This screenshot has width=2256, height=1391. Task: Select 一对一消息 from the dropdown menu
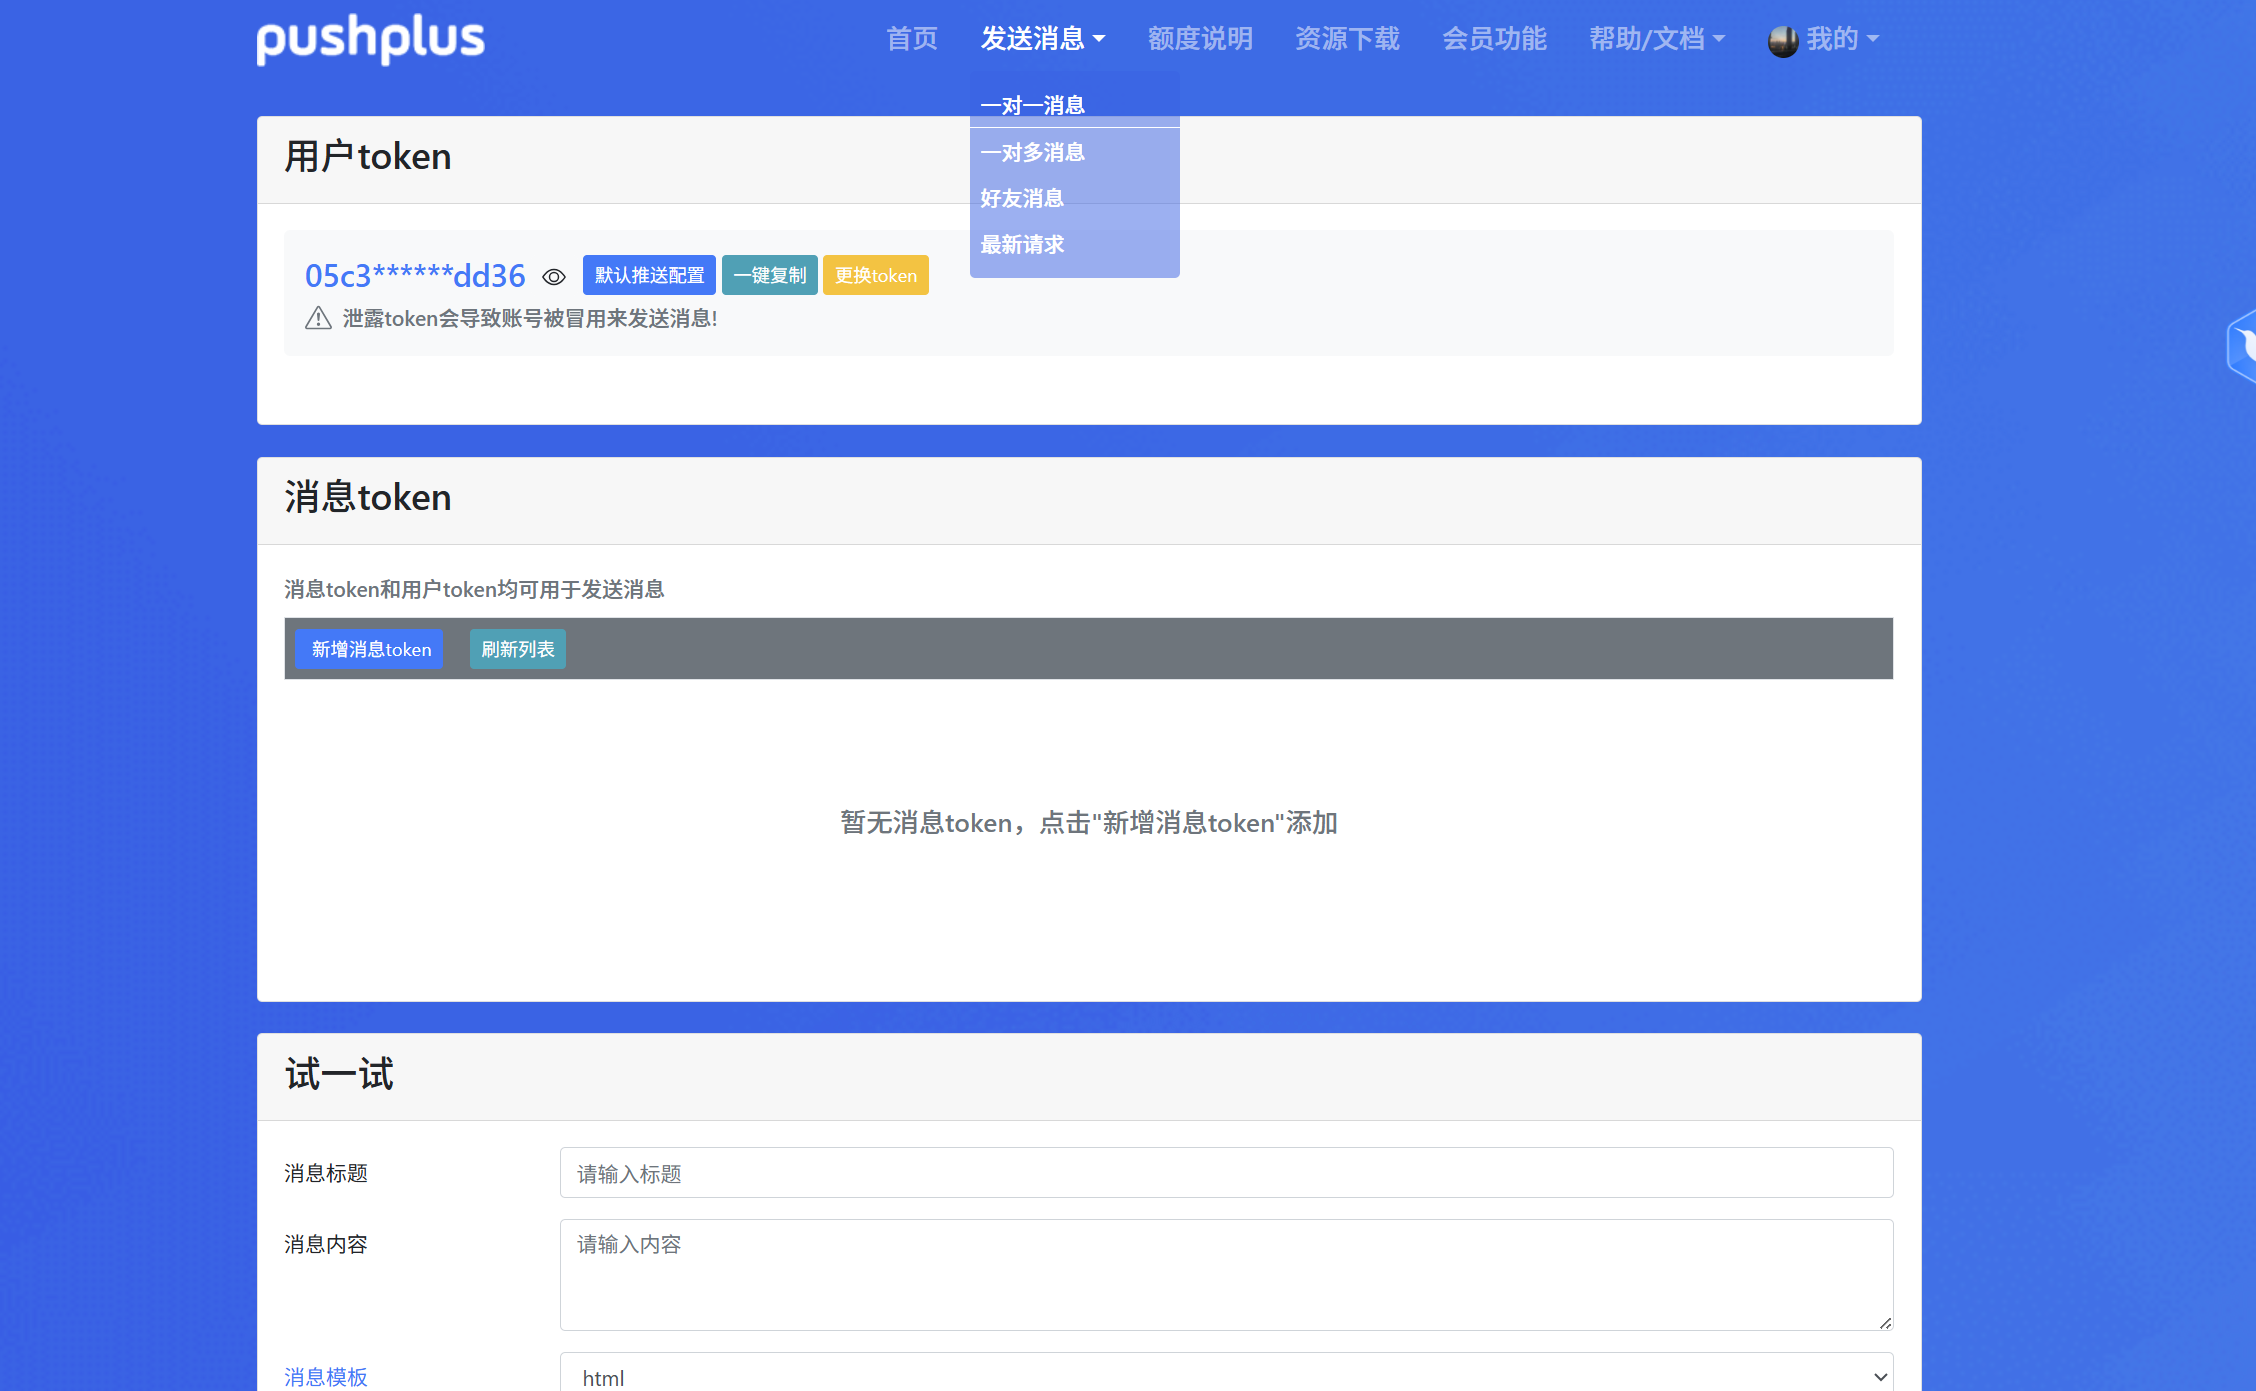(1075, 105)
